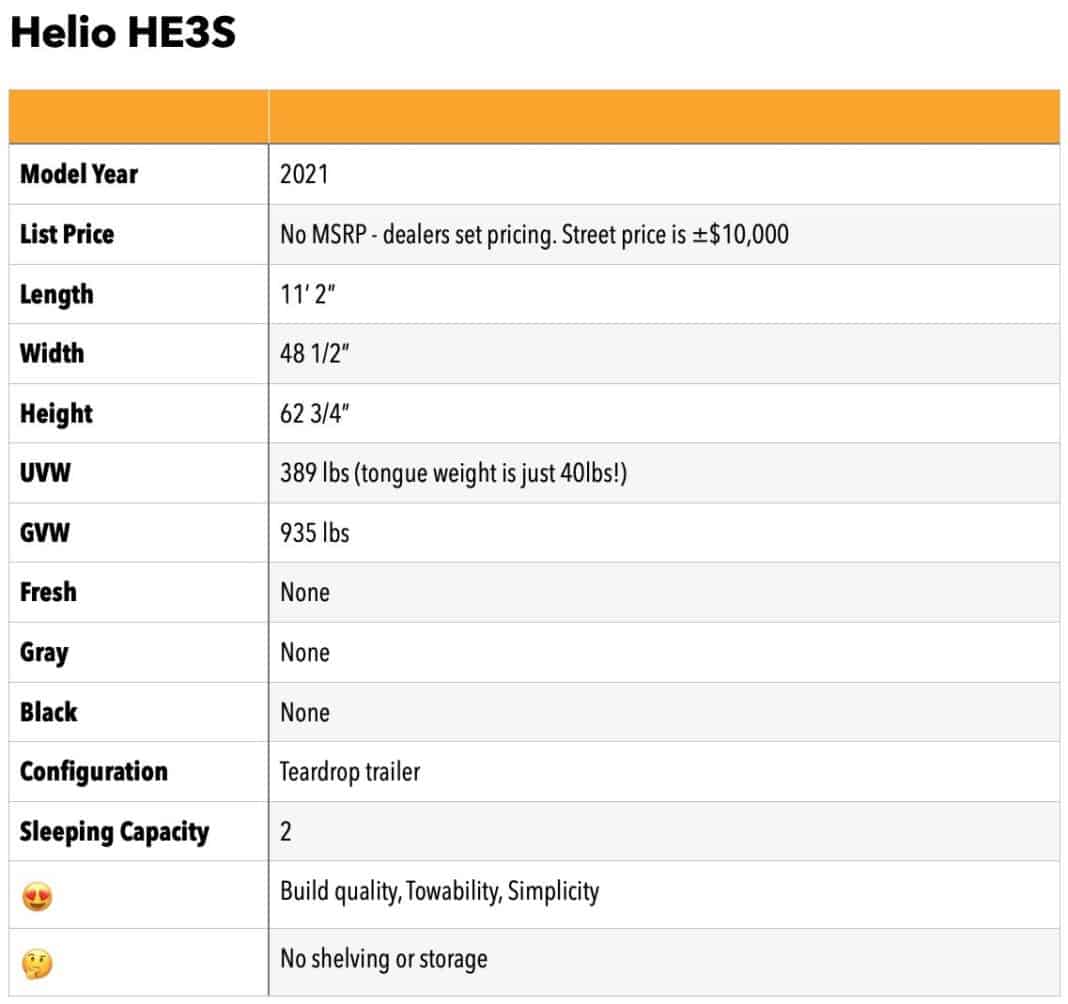Select the Height value 62 3/4"
The height and width of the screenshot is (1004, 1068).
[x=314, y=413]
